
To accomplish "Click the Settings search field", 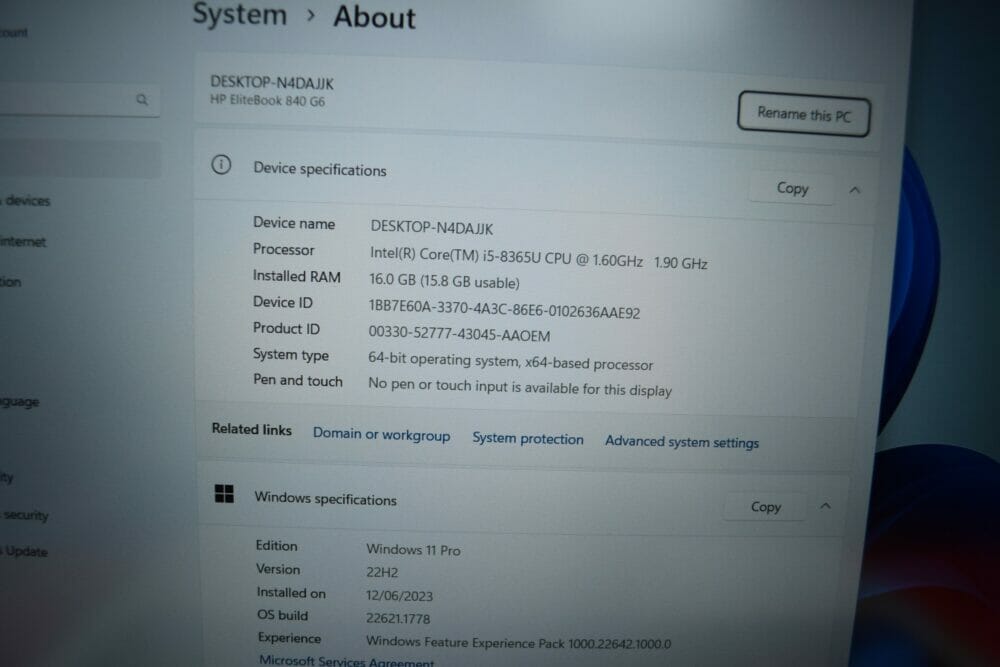I will [78, 99].
